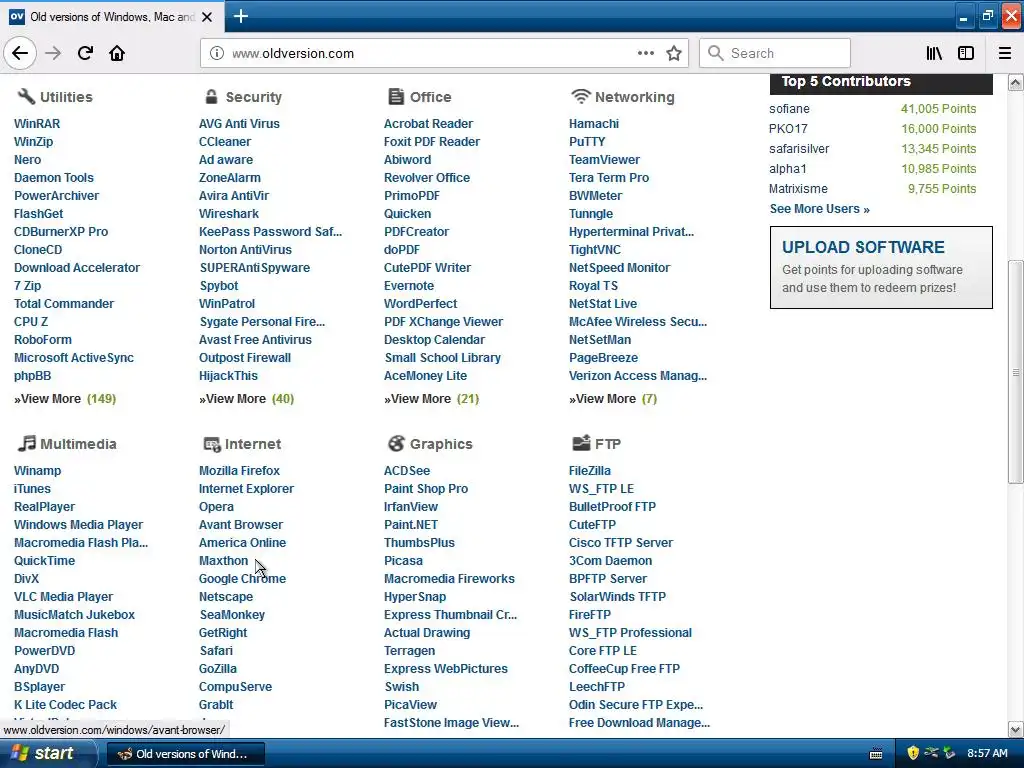1024x768 pixels.
Task: Open the Mozilla Firefox link
Action: click(239, 470)
